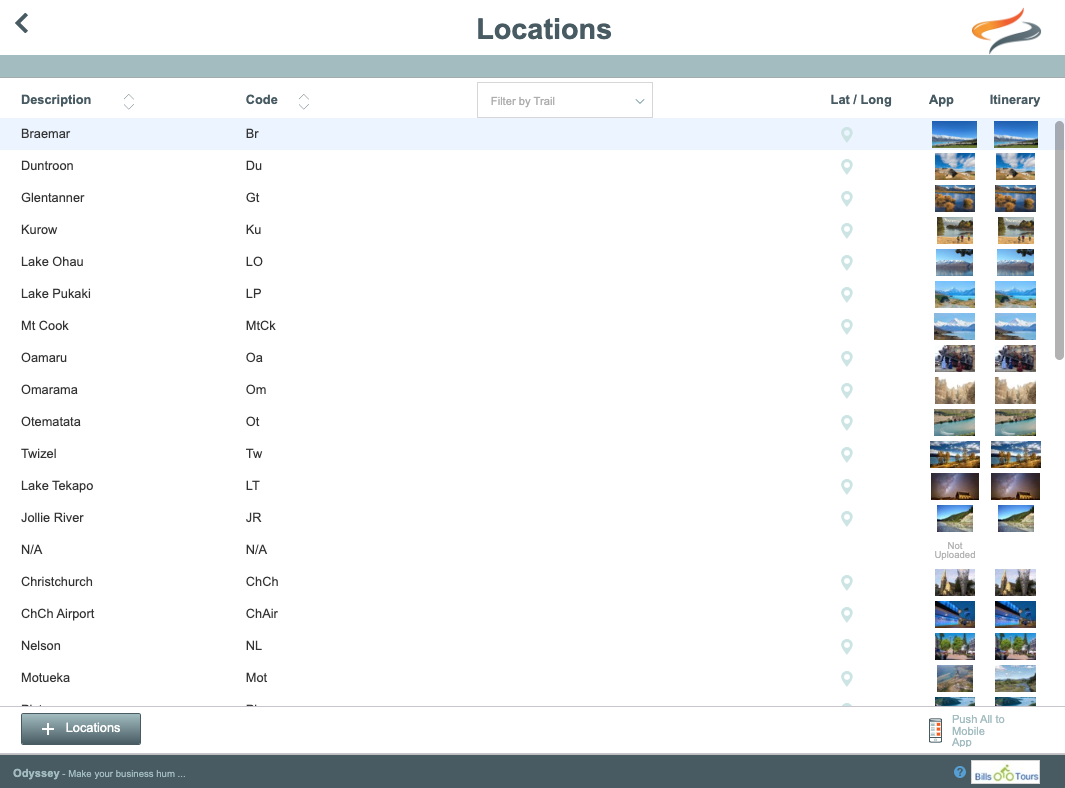1065x788 pixels.
Task: Open map pin for Nelson
Action: click(x=846, y=646)
